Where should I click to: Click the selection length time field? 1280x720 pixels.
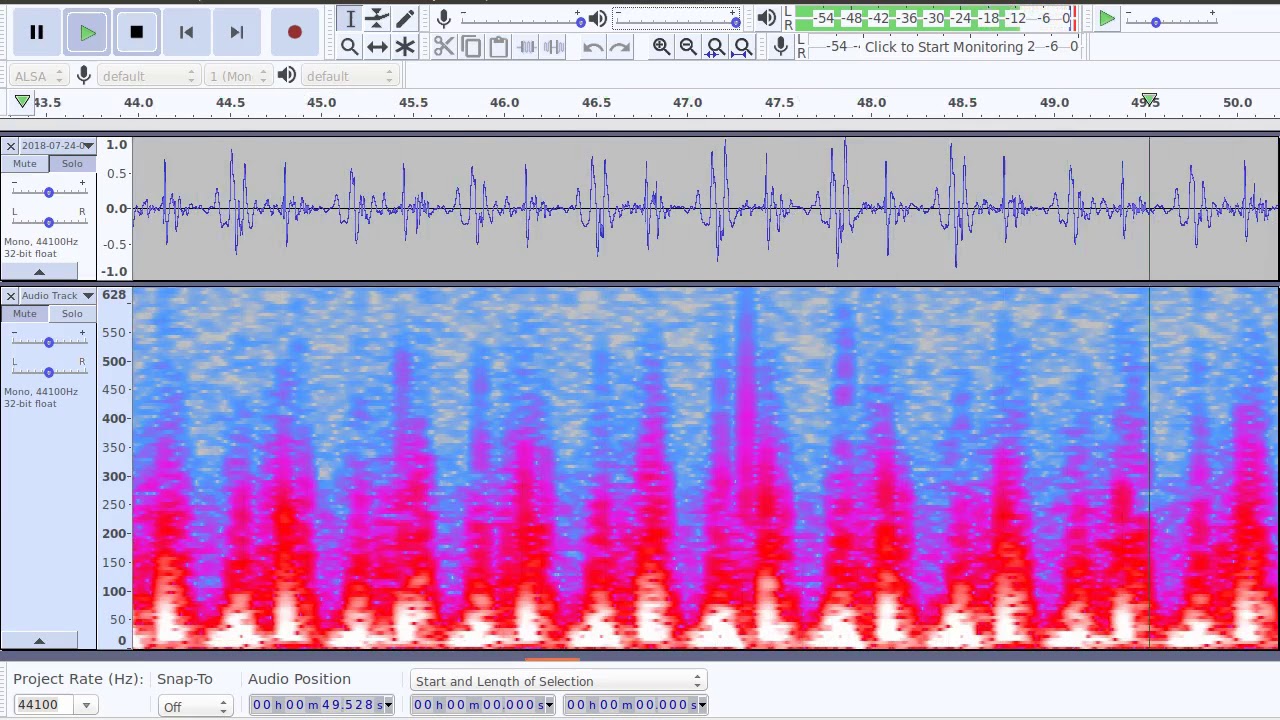pos(636,705)
